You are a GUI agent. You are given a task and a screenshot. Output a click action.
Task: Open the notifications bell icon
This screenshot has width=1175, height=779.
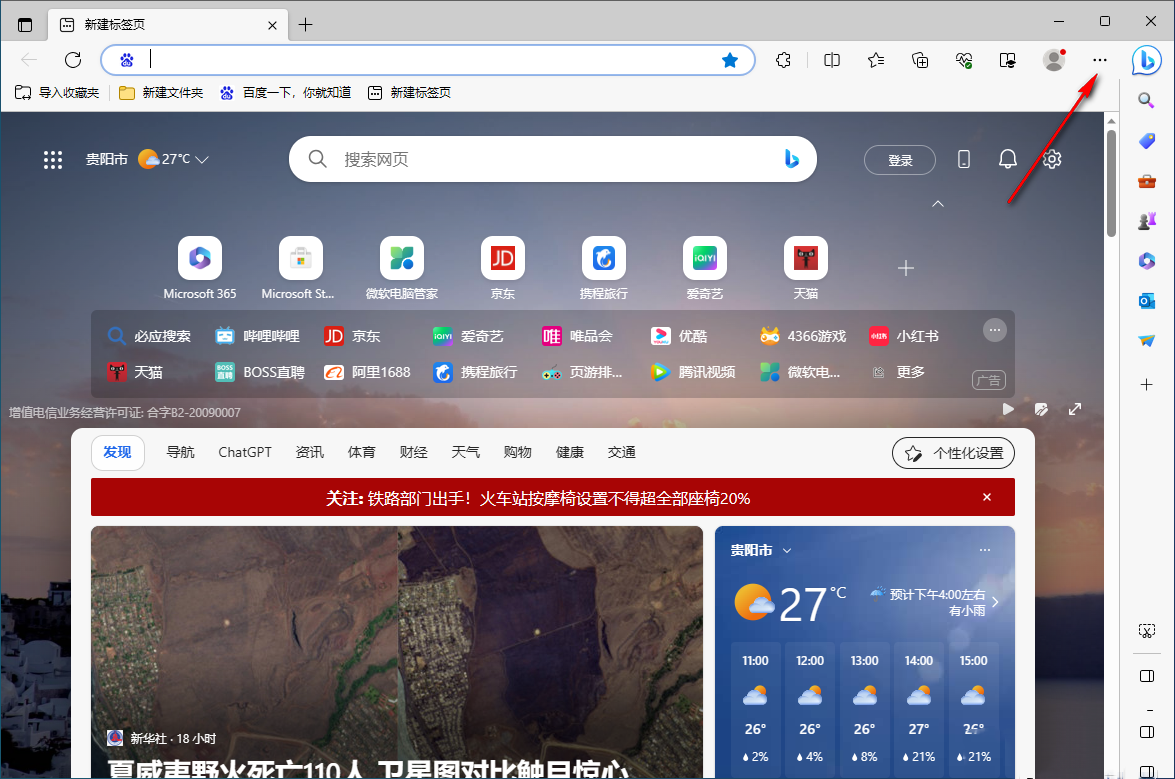1008,159
